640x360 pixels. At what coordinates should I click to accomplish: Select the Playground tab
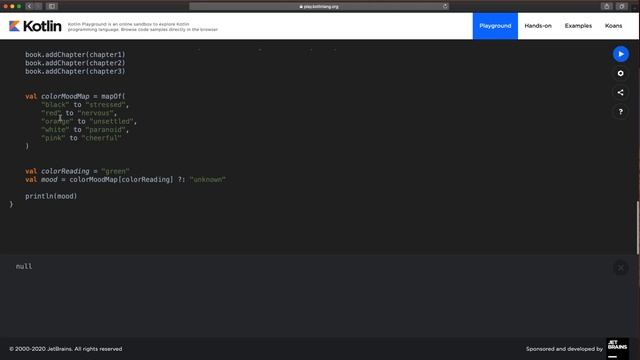pos(495,26)
